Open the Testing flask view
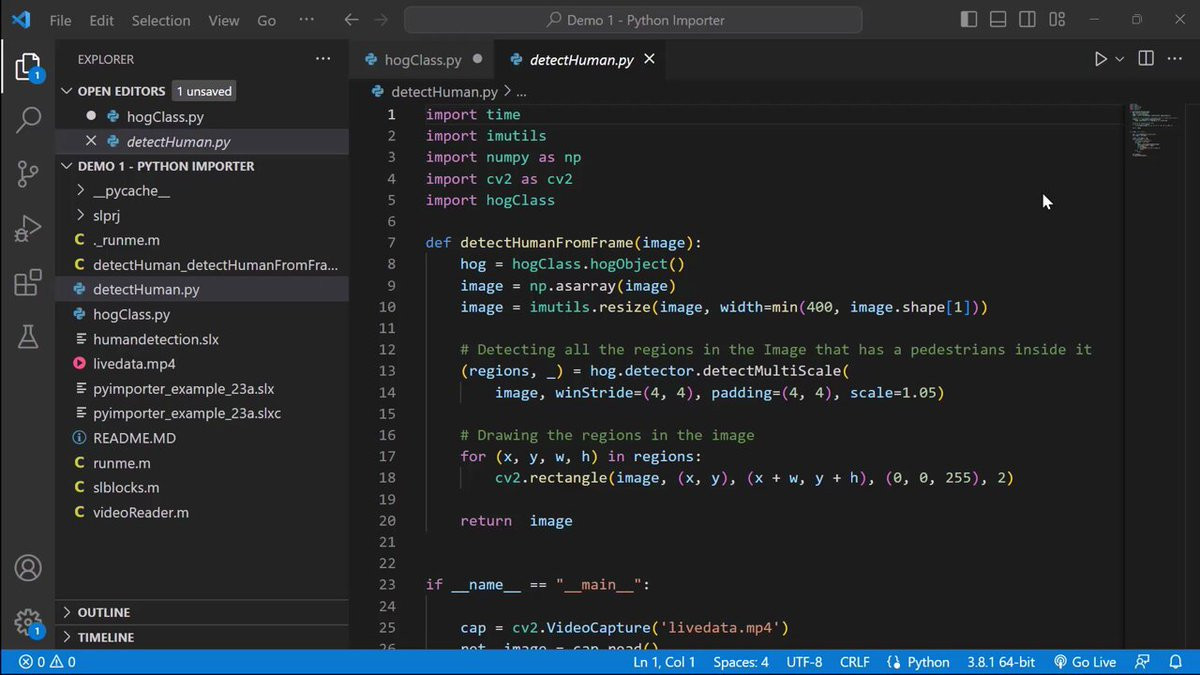The image size is (1200, 675). tap(28, 337)
